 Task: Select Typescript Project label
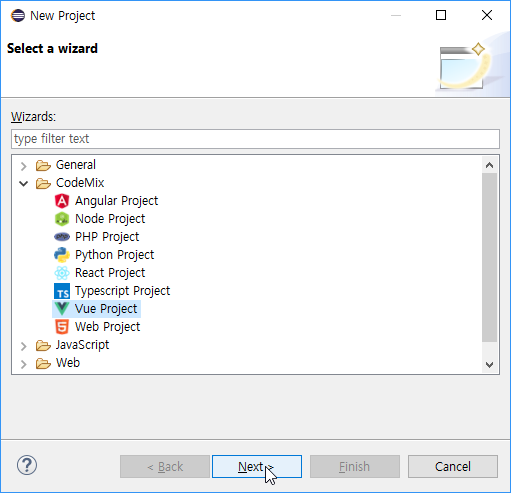122,291
